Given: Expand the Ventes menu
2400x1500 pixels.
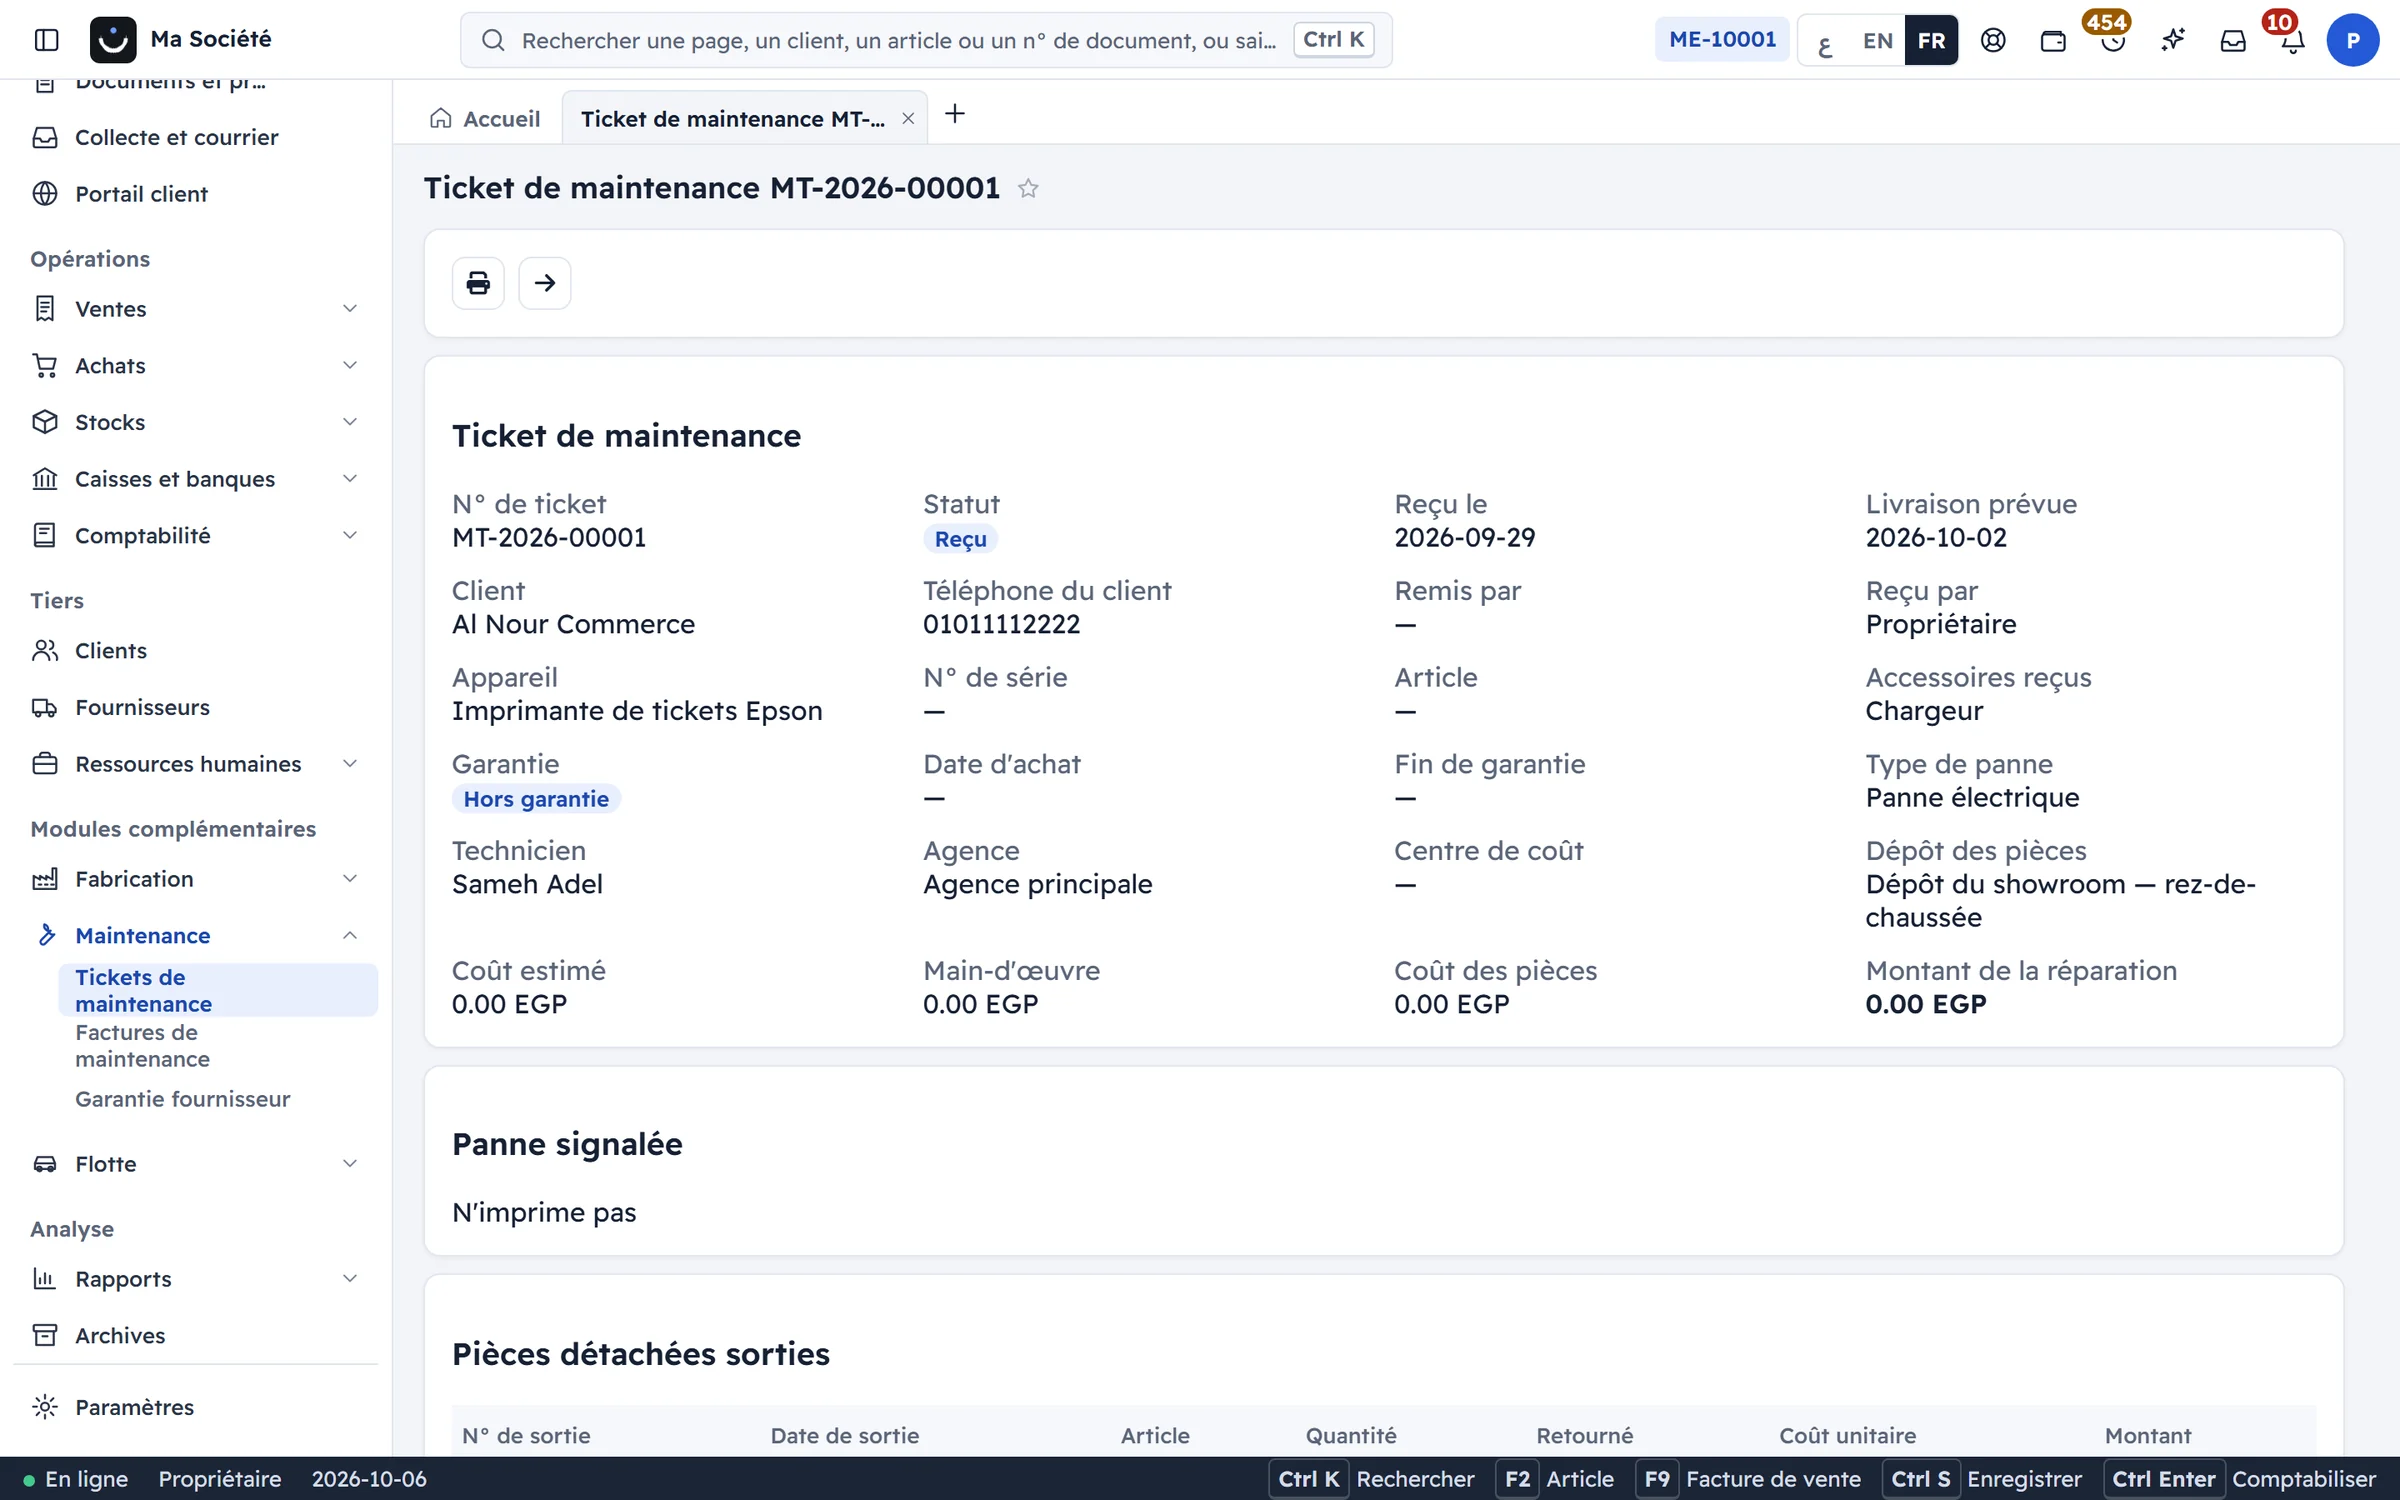Looking at the screenshot, I should tap(195, 309).
